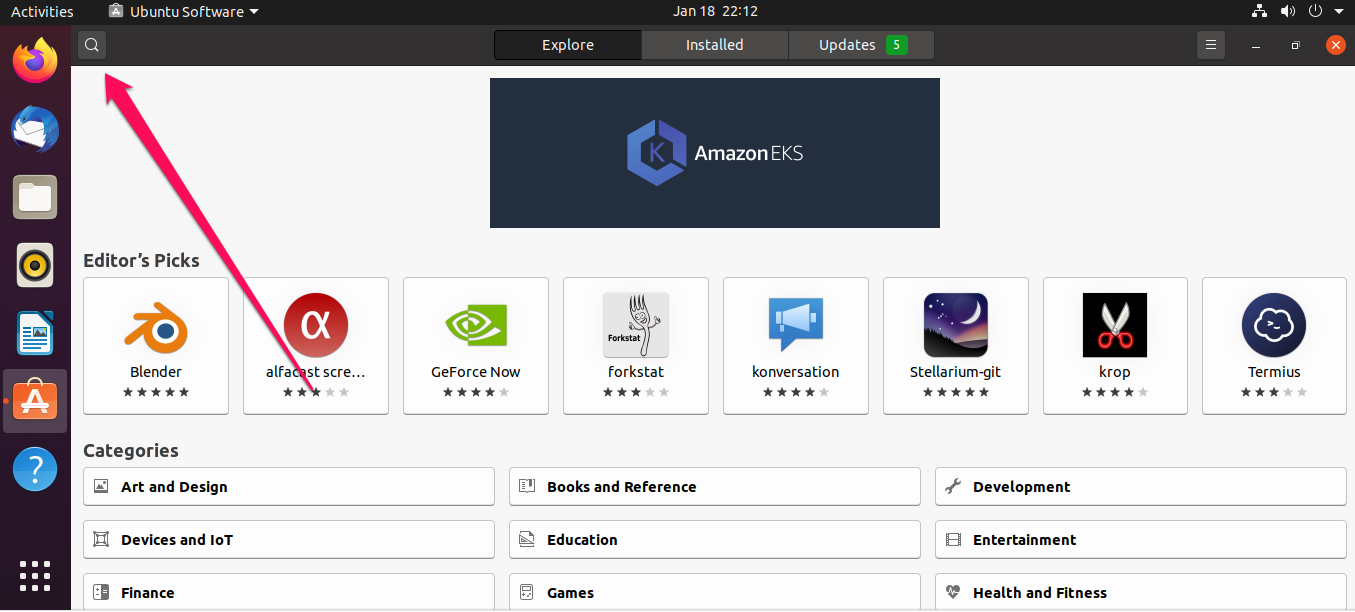Click the alfacast screen mirror icon
Screen dimensions: 1355x612
point(316,325)
